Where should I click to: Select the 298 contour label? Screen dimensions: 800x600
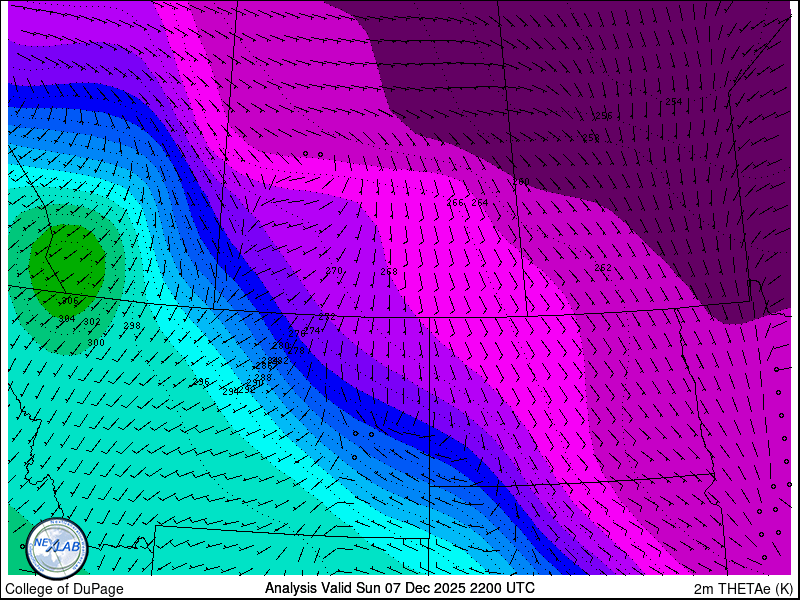132,326
